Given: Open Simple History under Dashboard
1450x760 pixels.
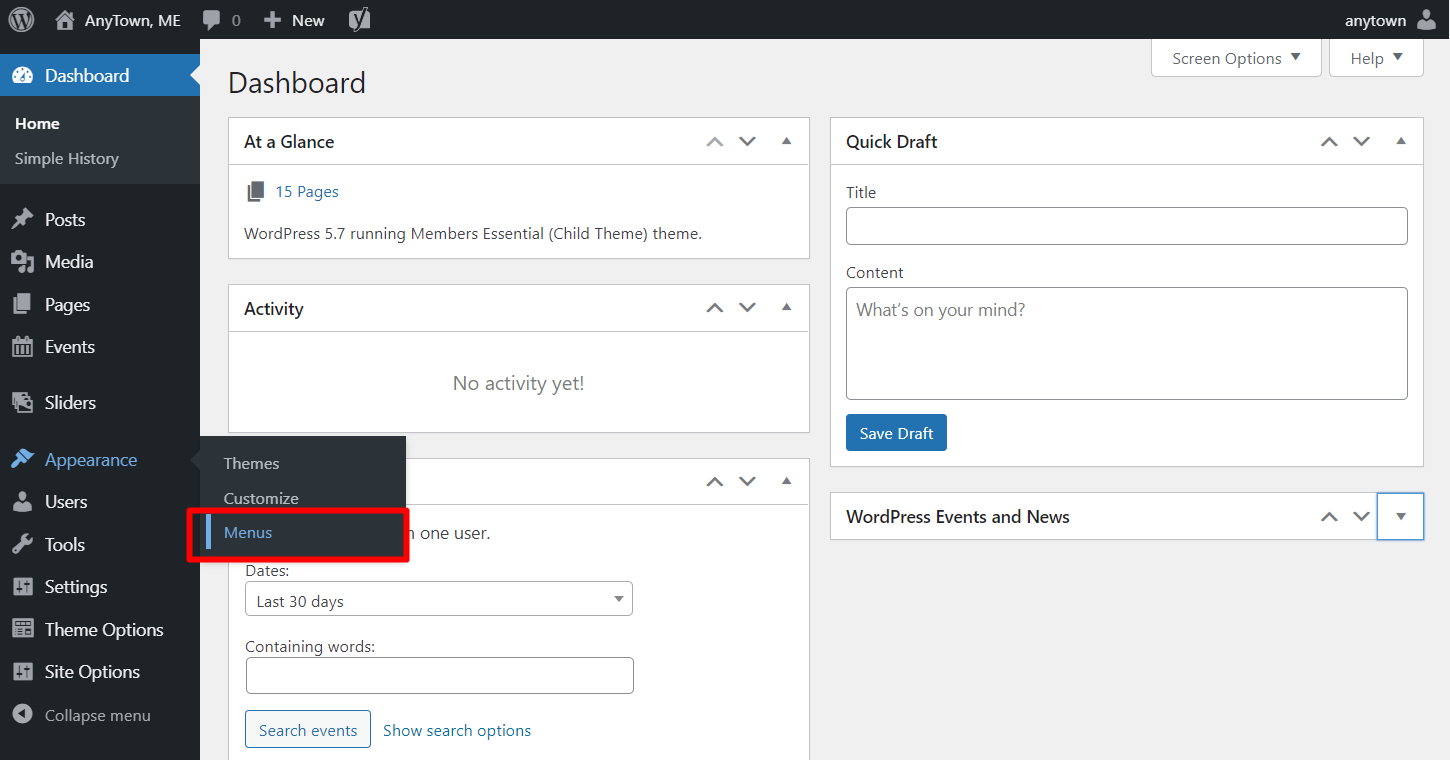Looking at the screenshot, I should click(x=66, y=159).
